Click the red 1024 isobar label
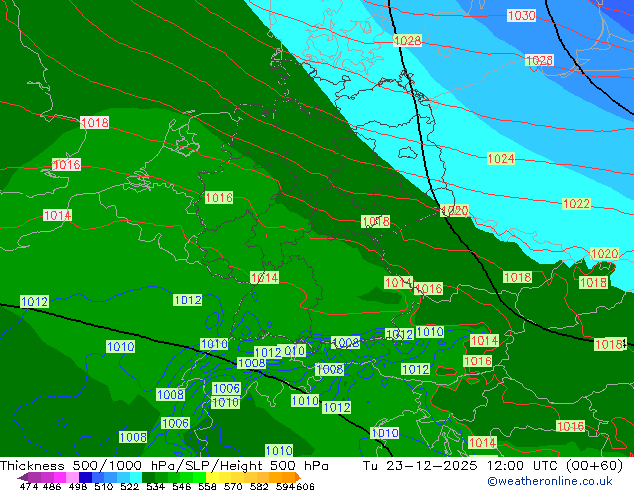Viewport: 634px width, 490px height. coord(501,158)
